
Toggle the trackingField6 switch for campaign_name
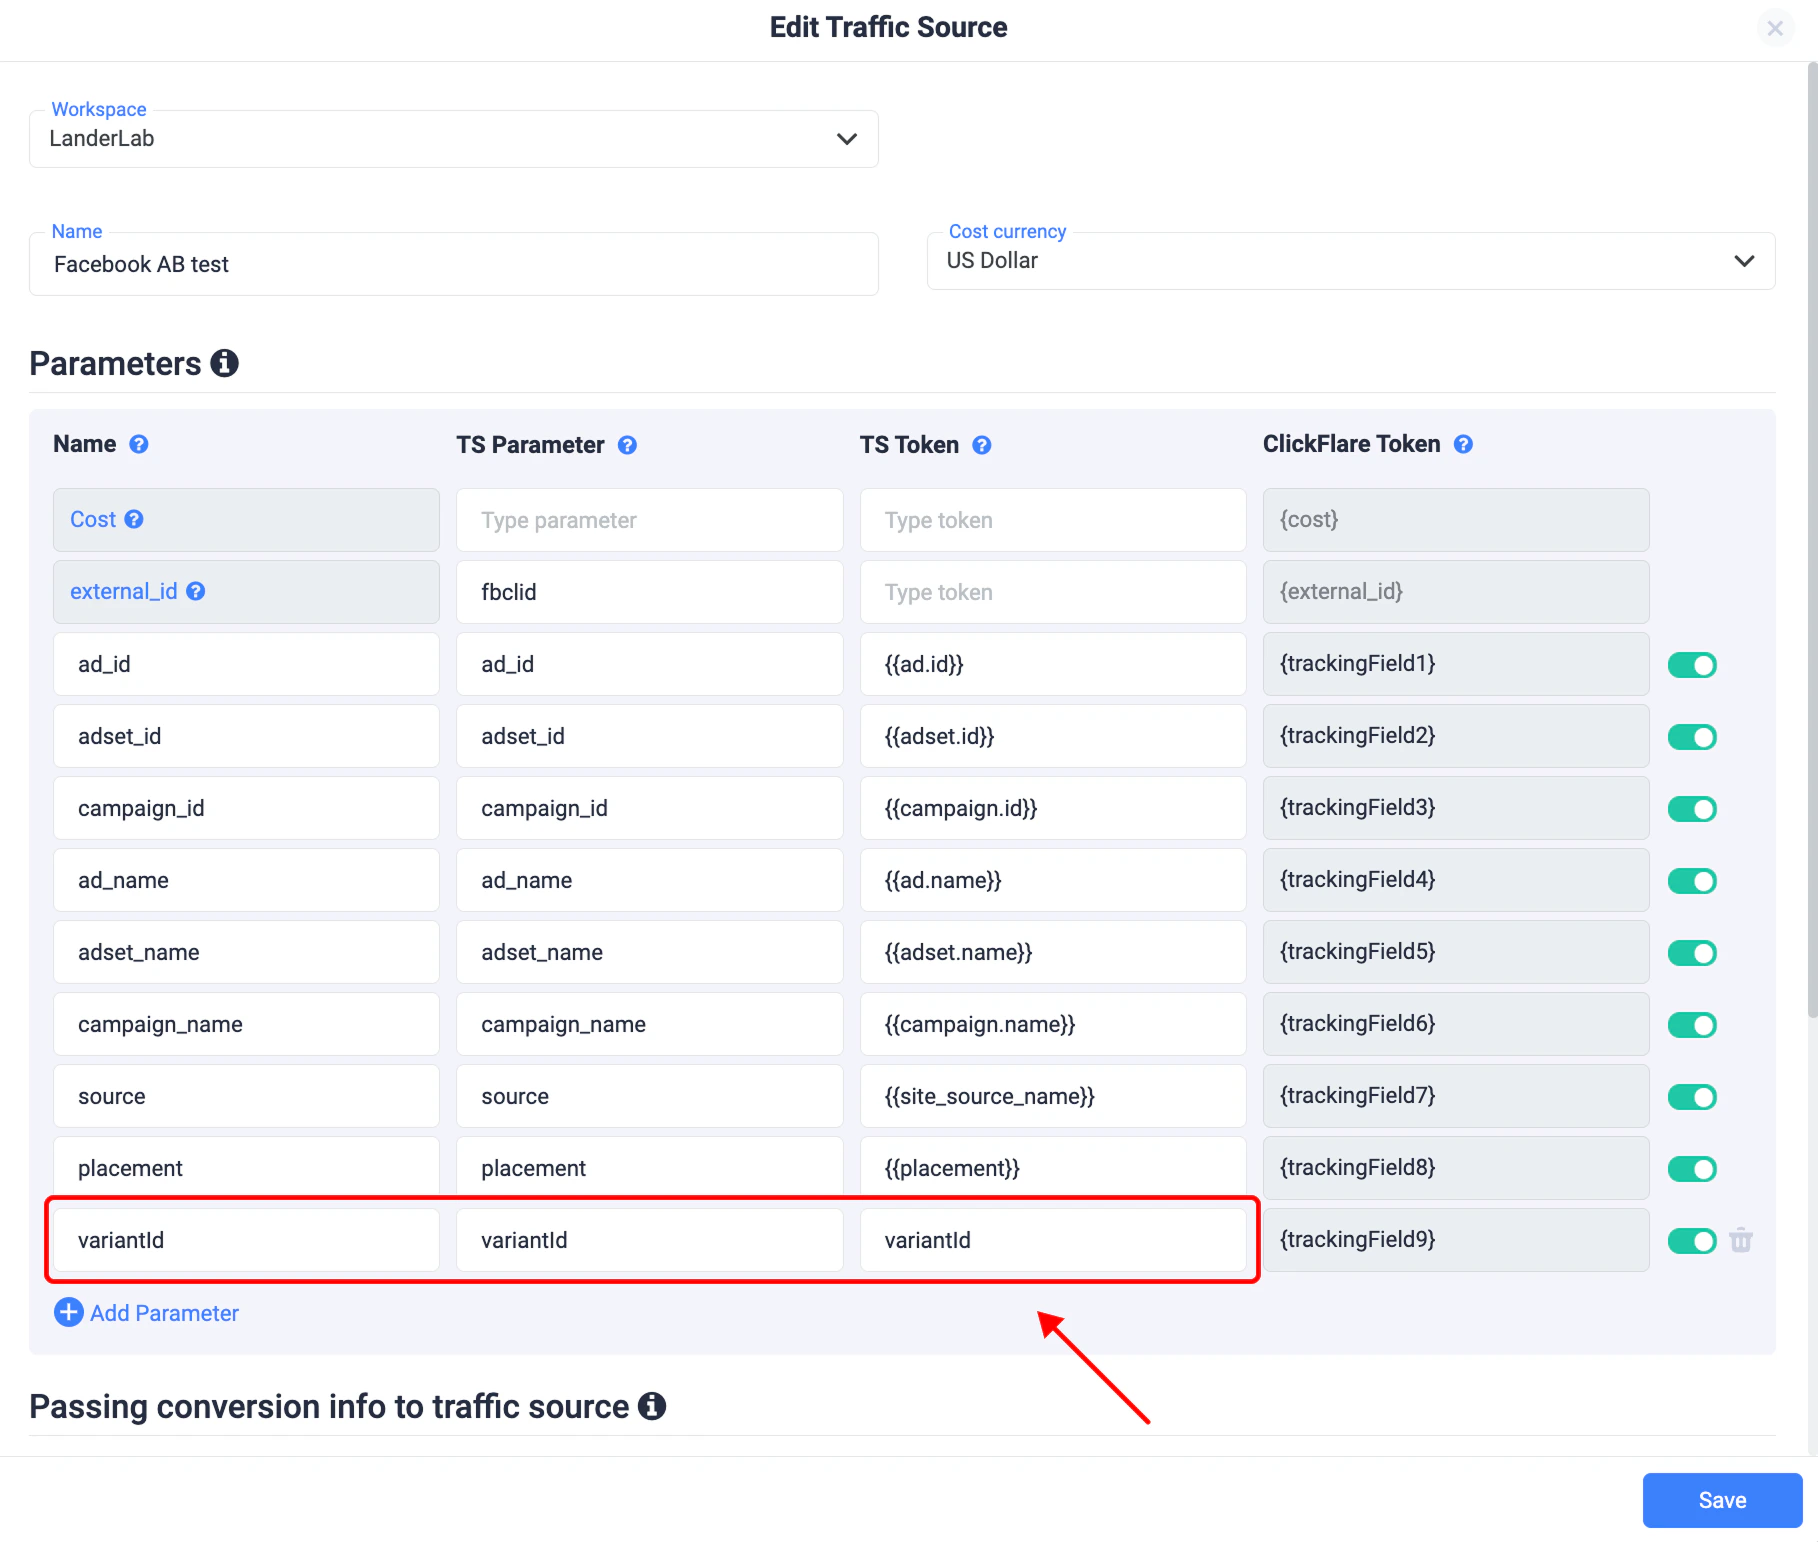[x=1692, y=1025]
